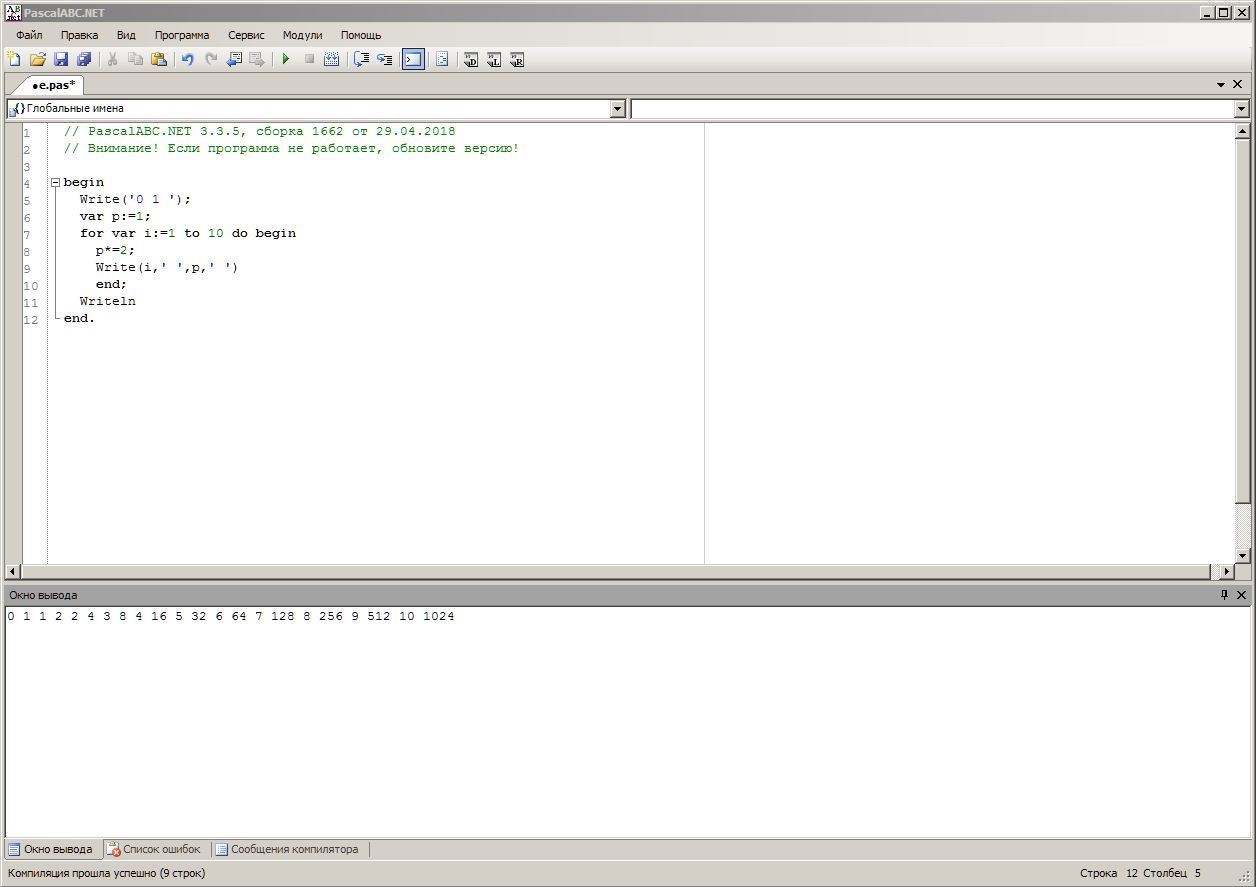Viewport: 1256px width, 887px height.
Task: Click the PascalABC.NET title bar icon
Action: (x=13, y=13)
